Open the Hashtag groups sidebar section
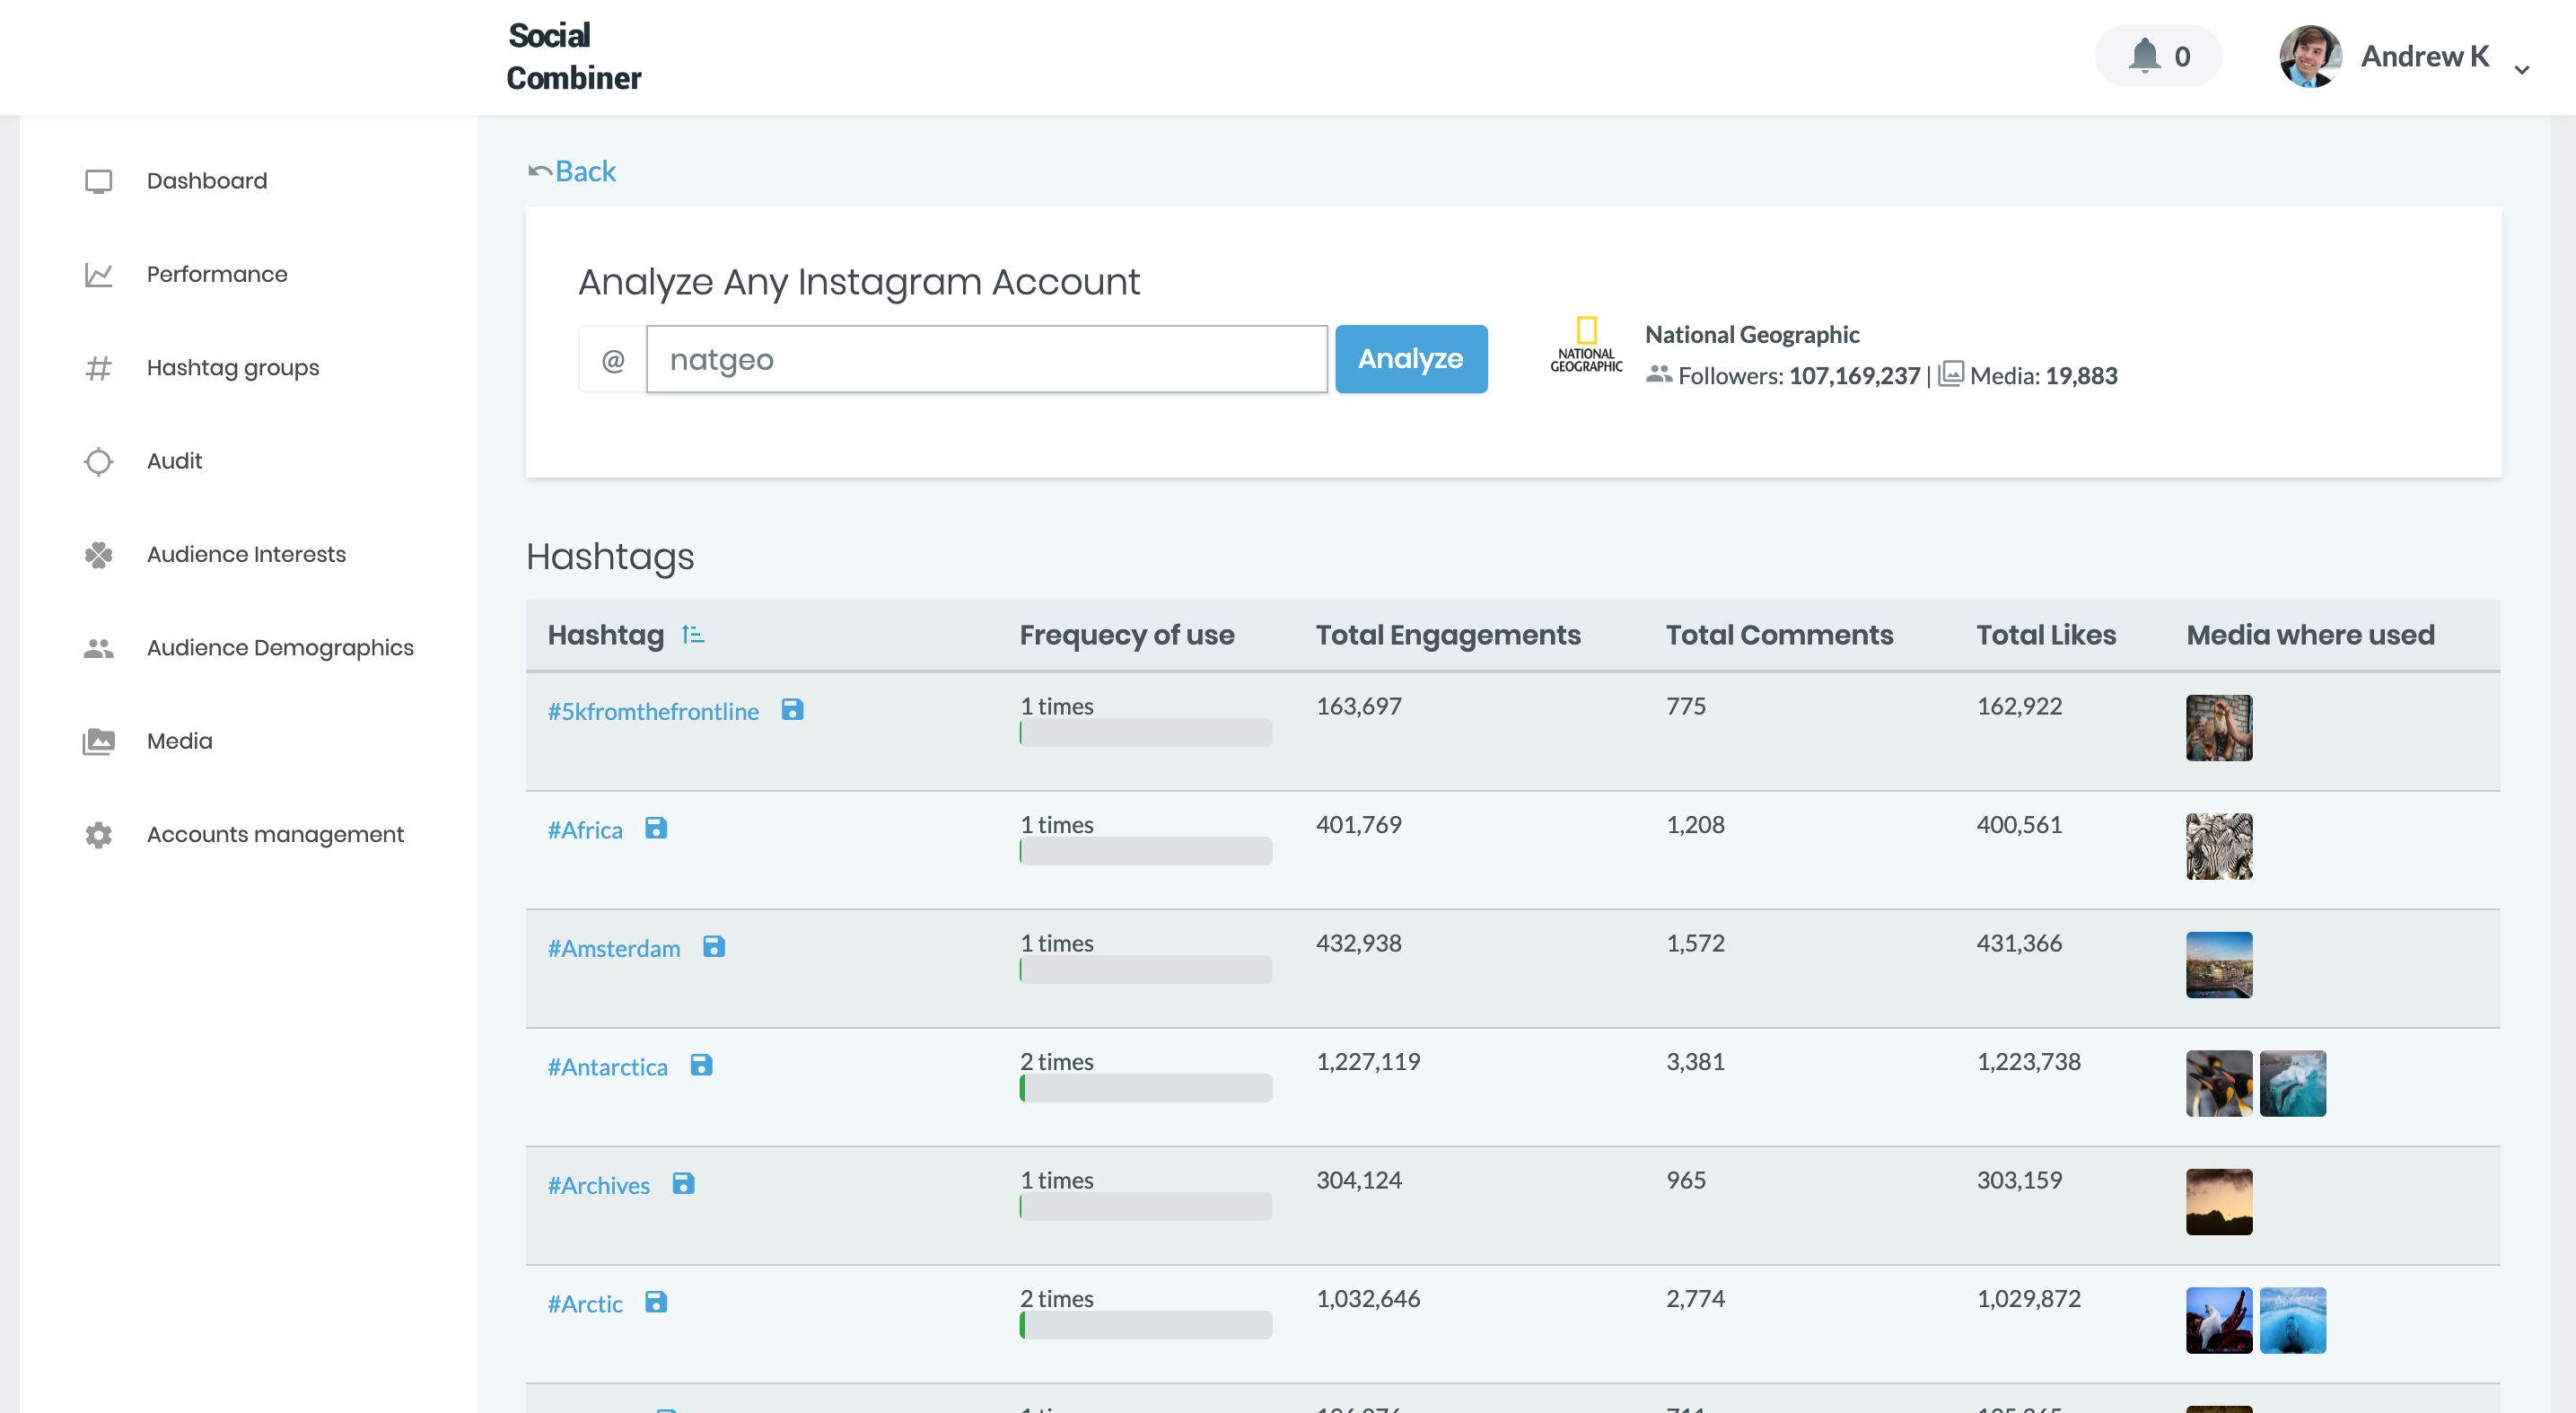This screenshot has height=1413, width=2576. 232,368
